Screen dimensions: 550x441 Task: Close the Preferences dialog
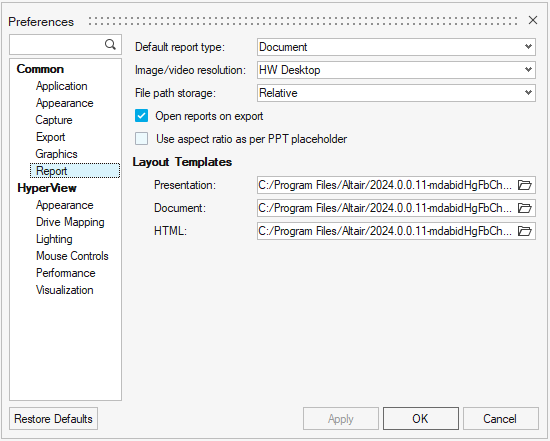(x=533, y=20)
